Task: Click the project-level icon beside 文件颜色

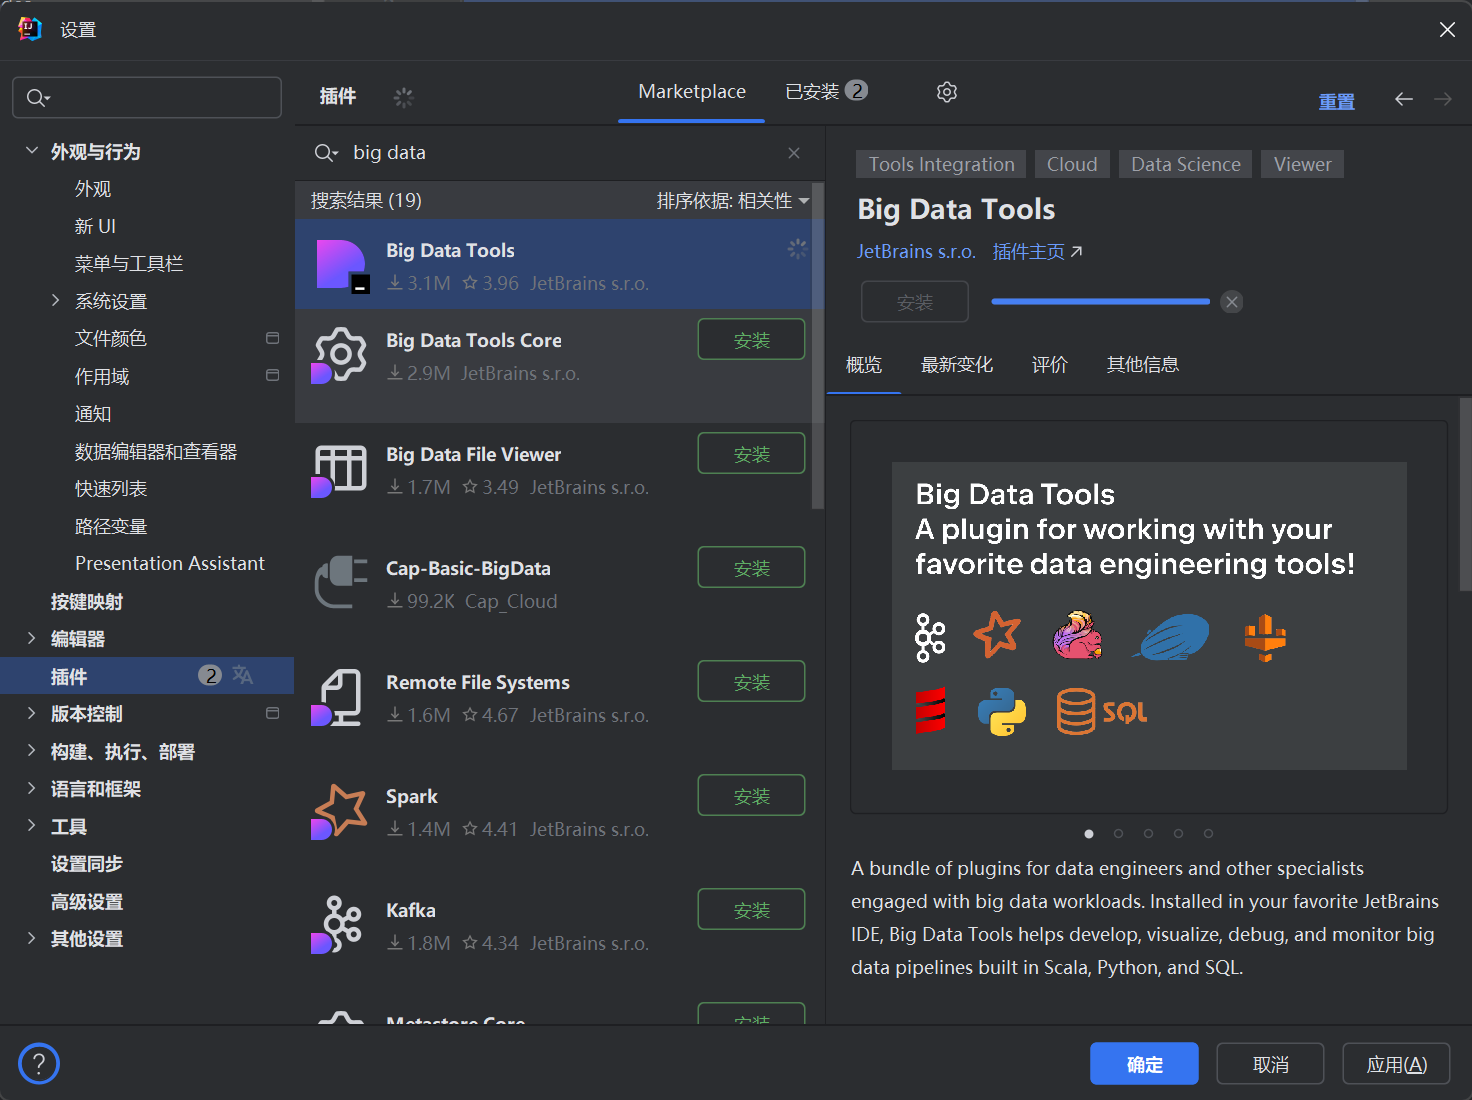Action: (x=272, y=338)
